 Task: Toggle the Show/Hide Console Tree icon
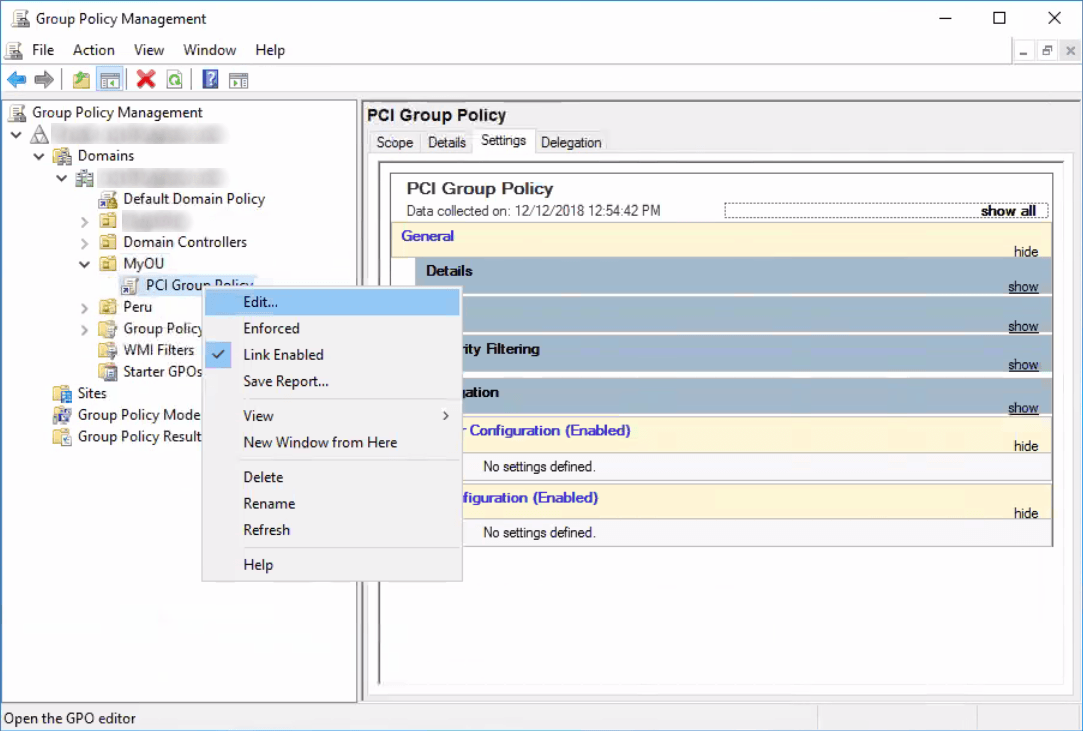pos(110,80)
